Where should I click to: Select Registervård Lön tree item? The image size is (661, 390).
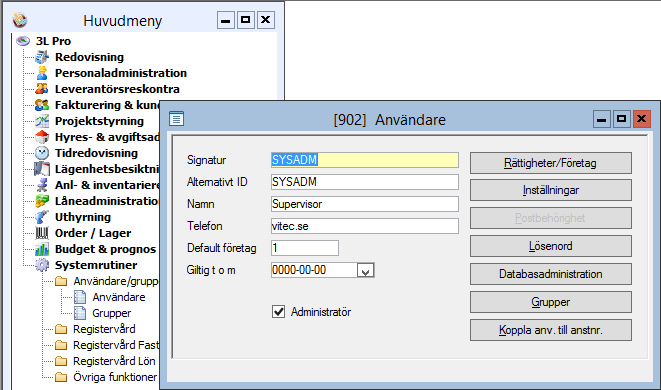pyautogui.click(x=114, y=361)
